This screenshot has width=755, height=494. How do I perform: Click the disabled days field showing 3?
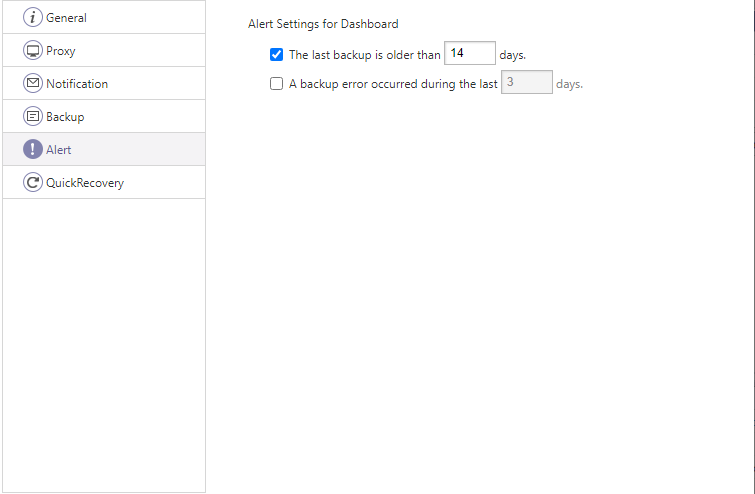tap(527, 84)
